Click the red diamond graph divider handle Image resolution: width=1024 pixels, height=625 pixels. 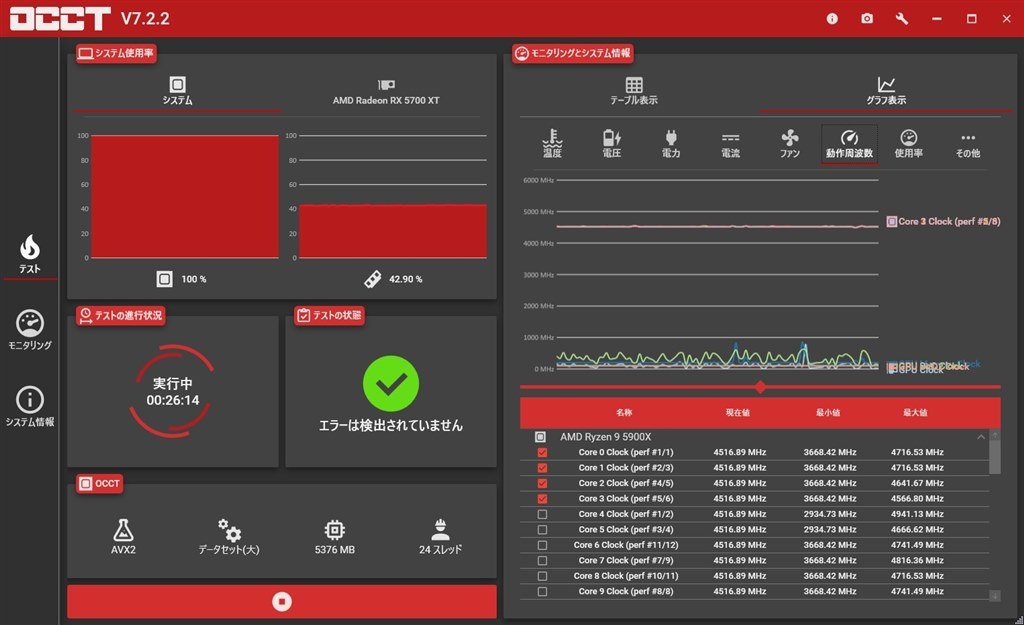[x=760, y=387]
